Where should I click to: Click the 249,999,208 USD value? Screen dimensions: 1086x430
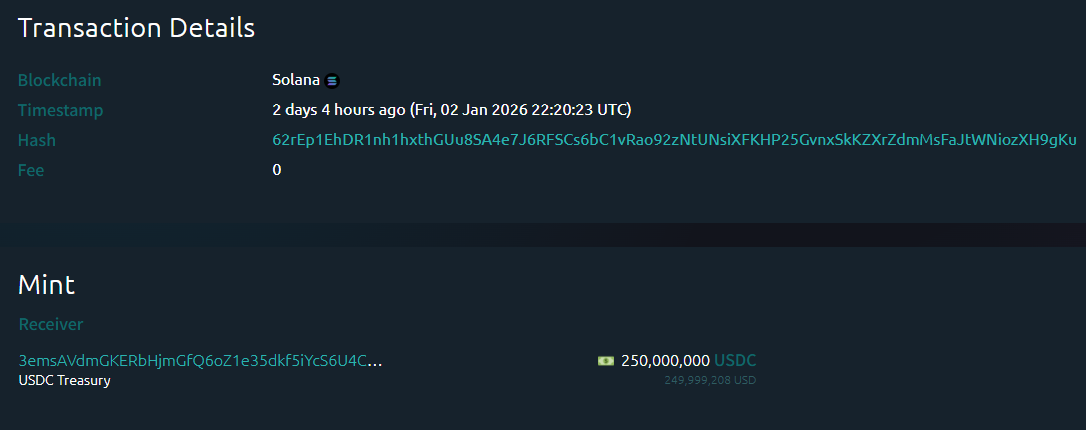tap(710, 380)
